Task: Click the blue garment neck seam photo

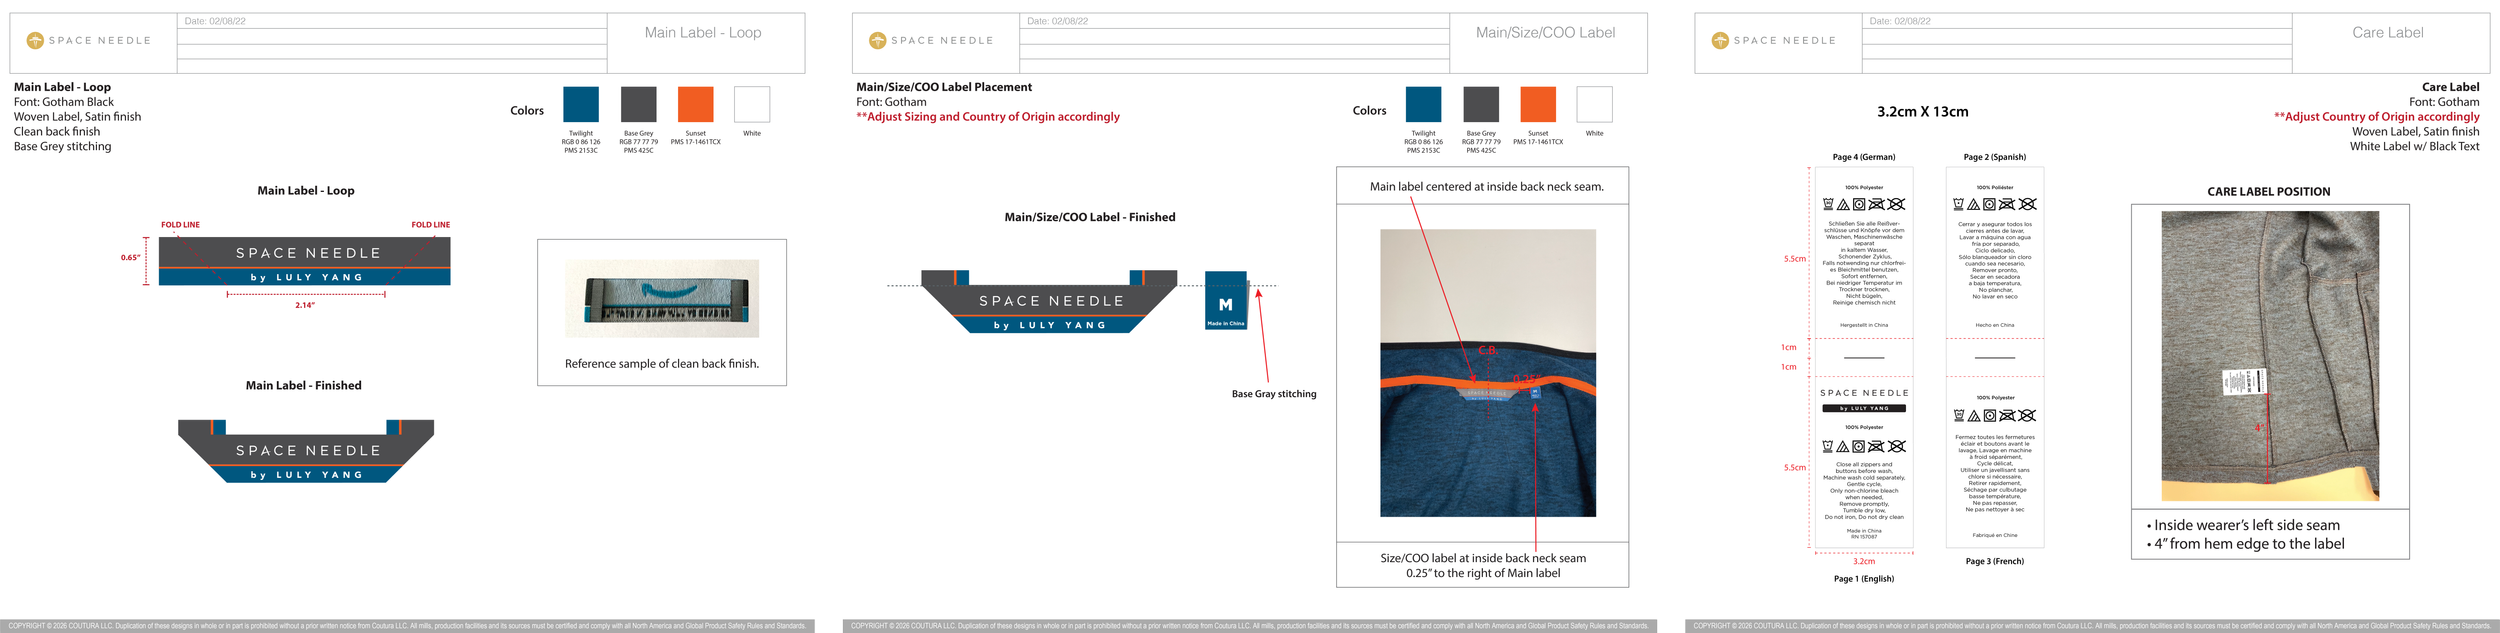Action: tap(1488, 373)
